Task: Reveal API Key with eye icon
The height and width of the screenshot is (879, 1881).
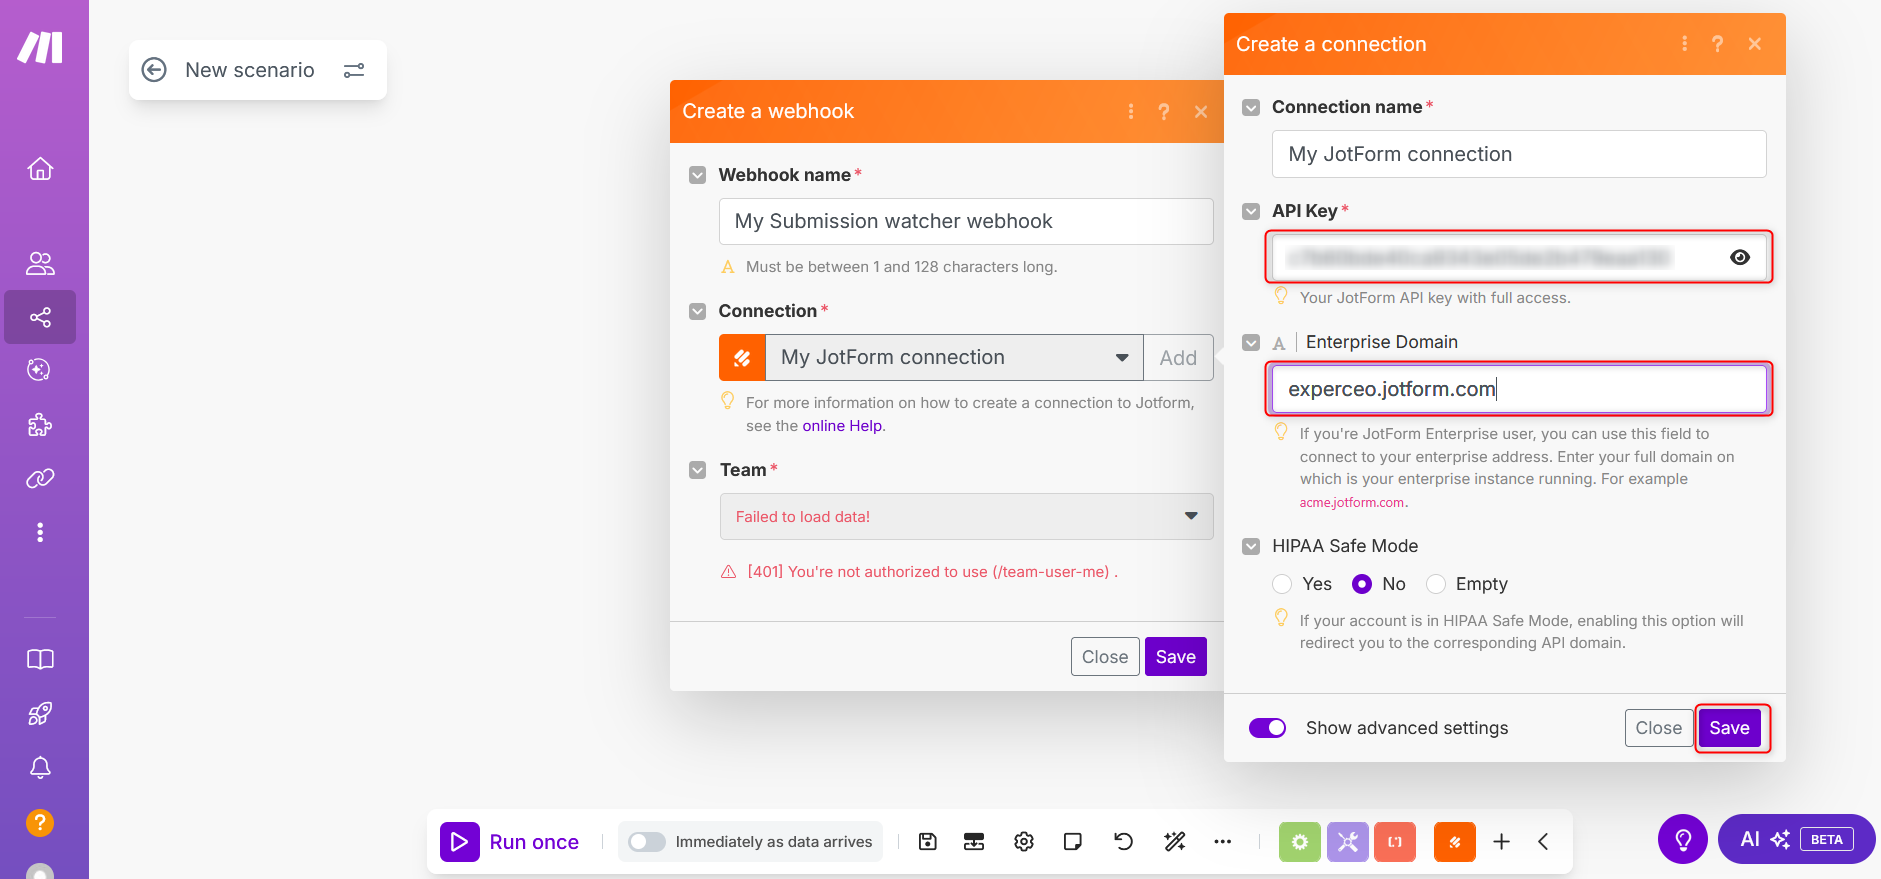Action: point(1740,257)
